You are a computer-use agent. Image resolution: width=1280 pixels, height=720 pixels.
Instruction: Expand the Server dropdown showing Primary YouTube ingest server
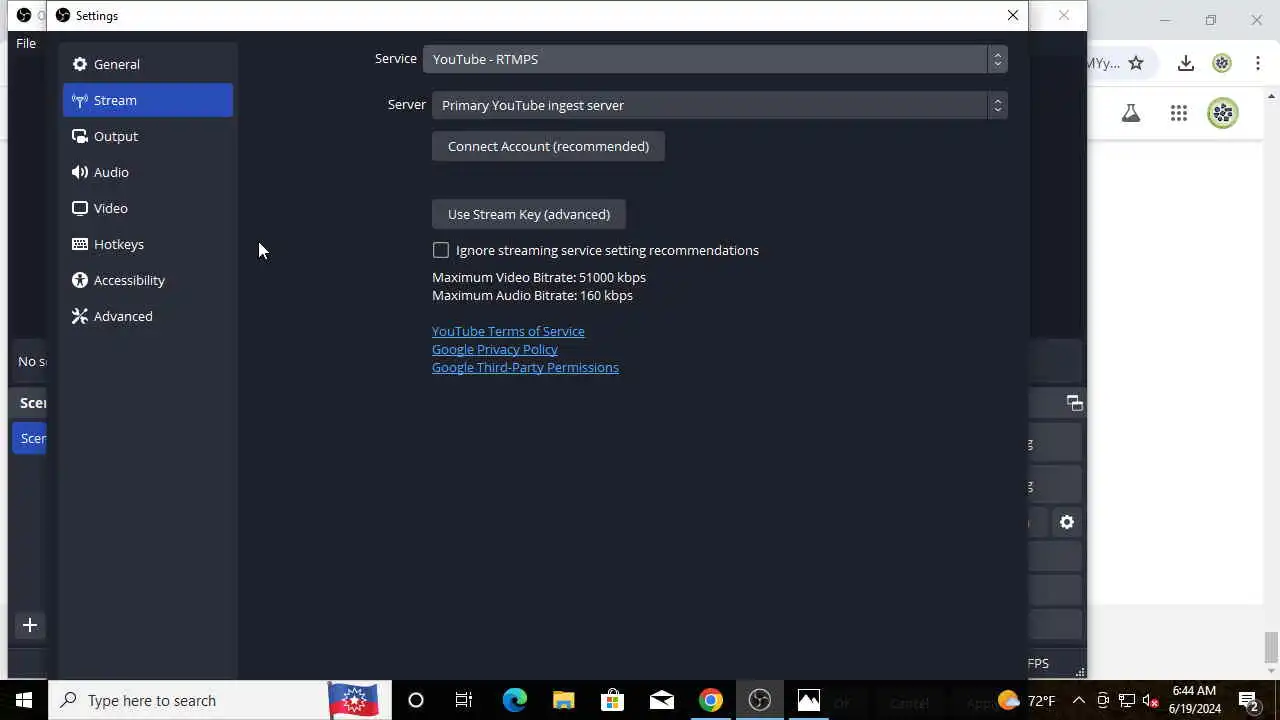click(719, 105)
